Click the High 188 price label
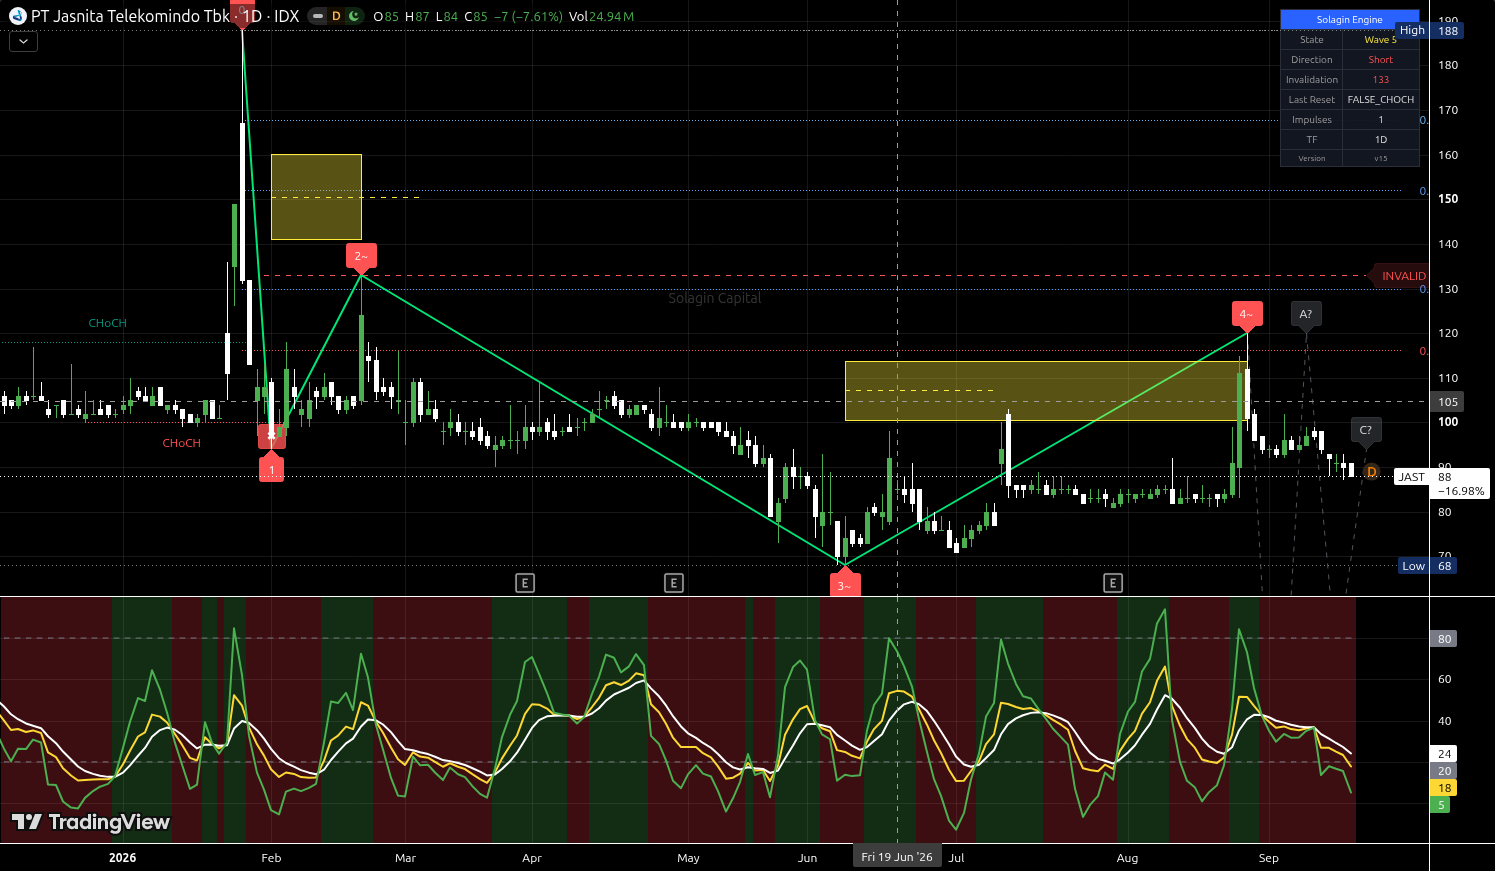 (x=1430, y=31)
